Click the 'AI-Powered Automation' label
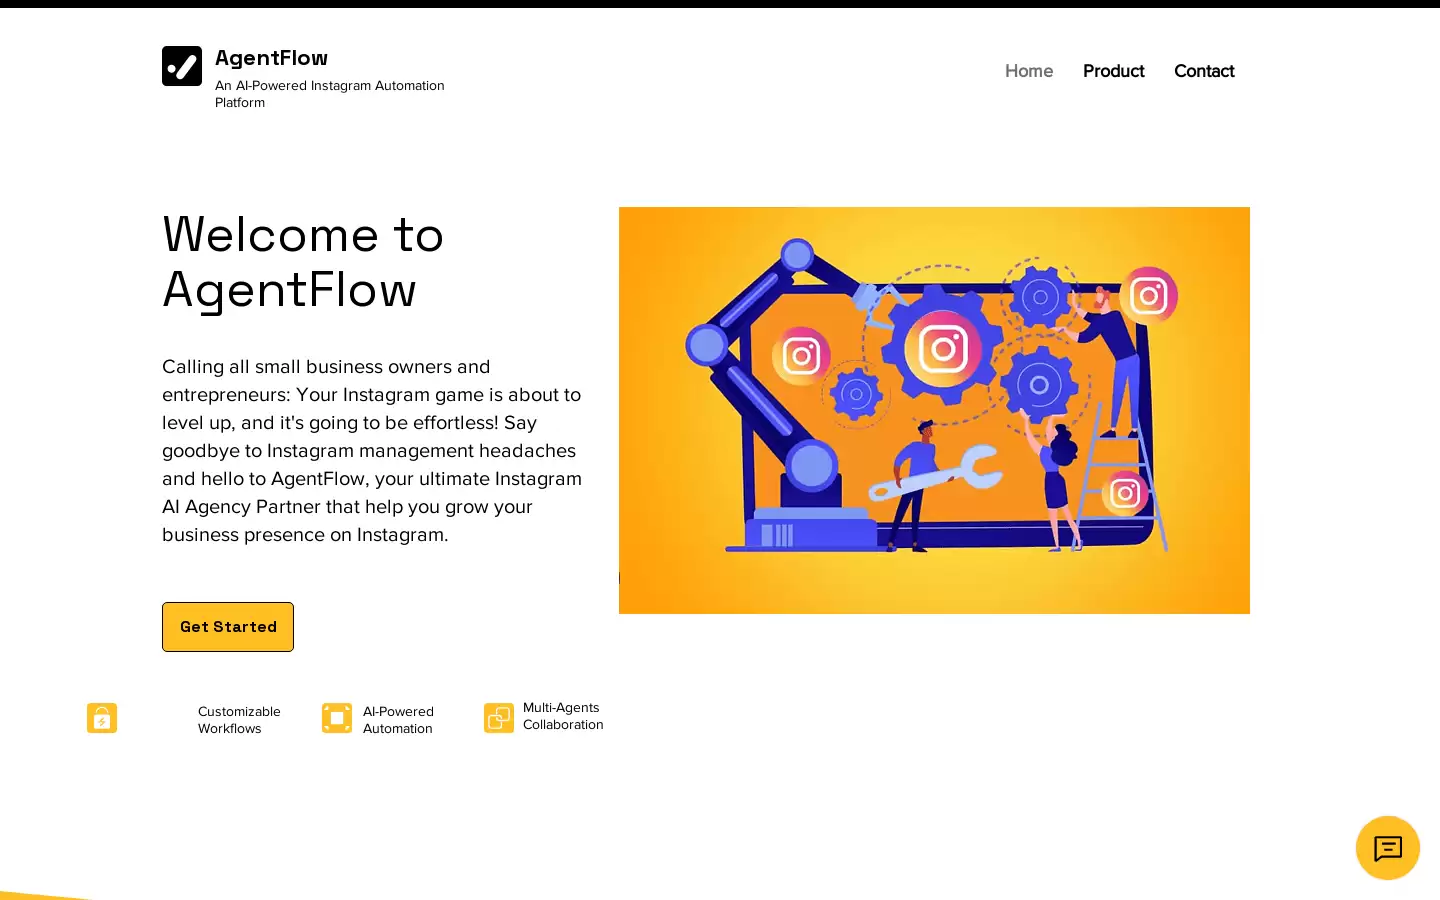This screenshot has width=1440, height=900. tap(398, 720)
